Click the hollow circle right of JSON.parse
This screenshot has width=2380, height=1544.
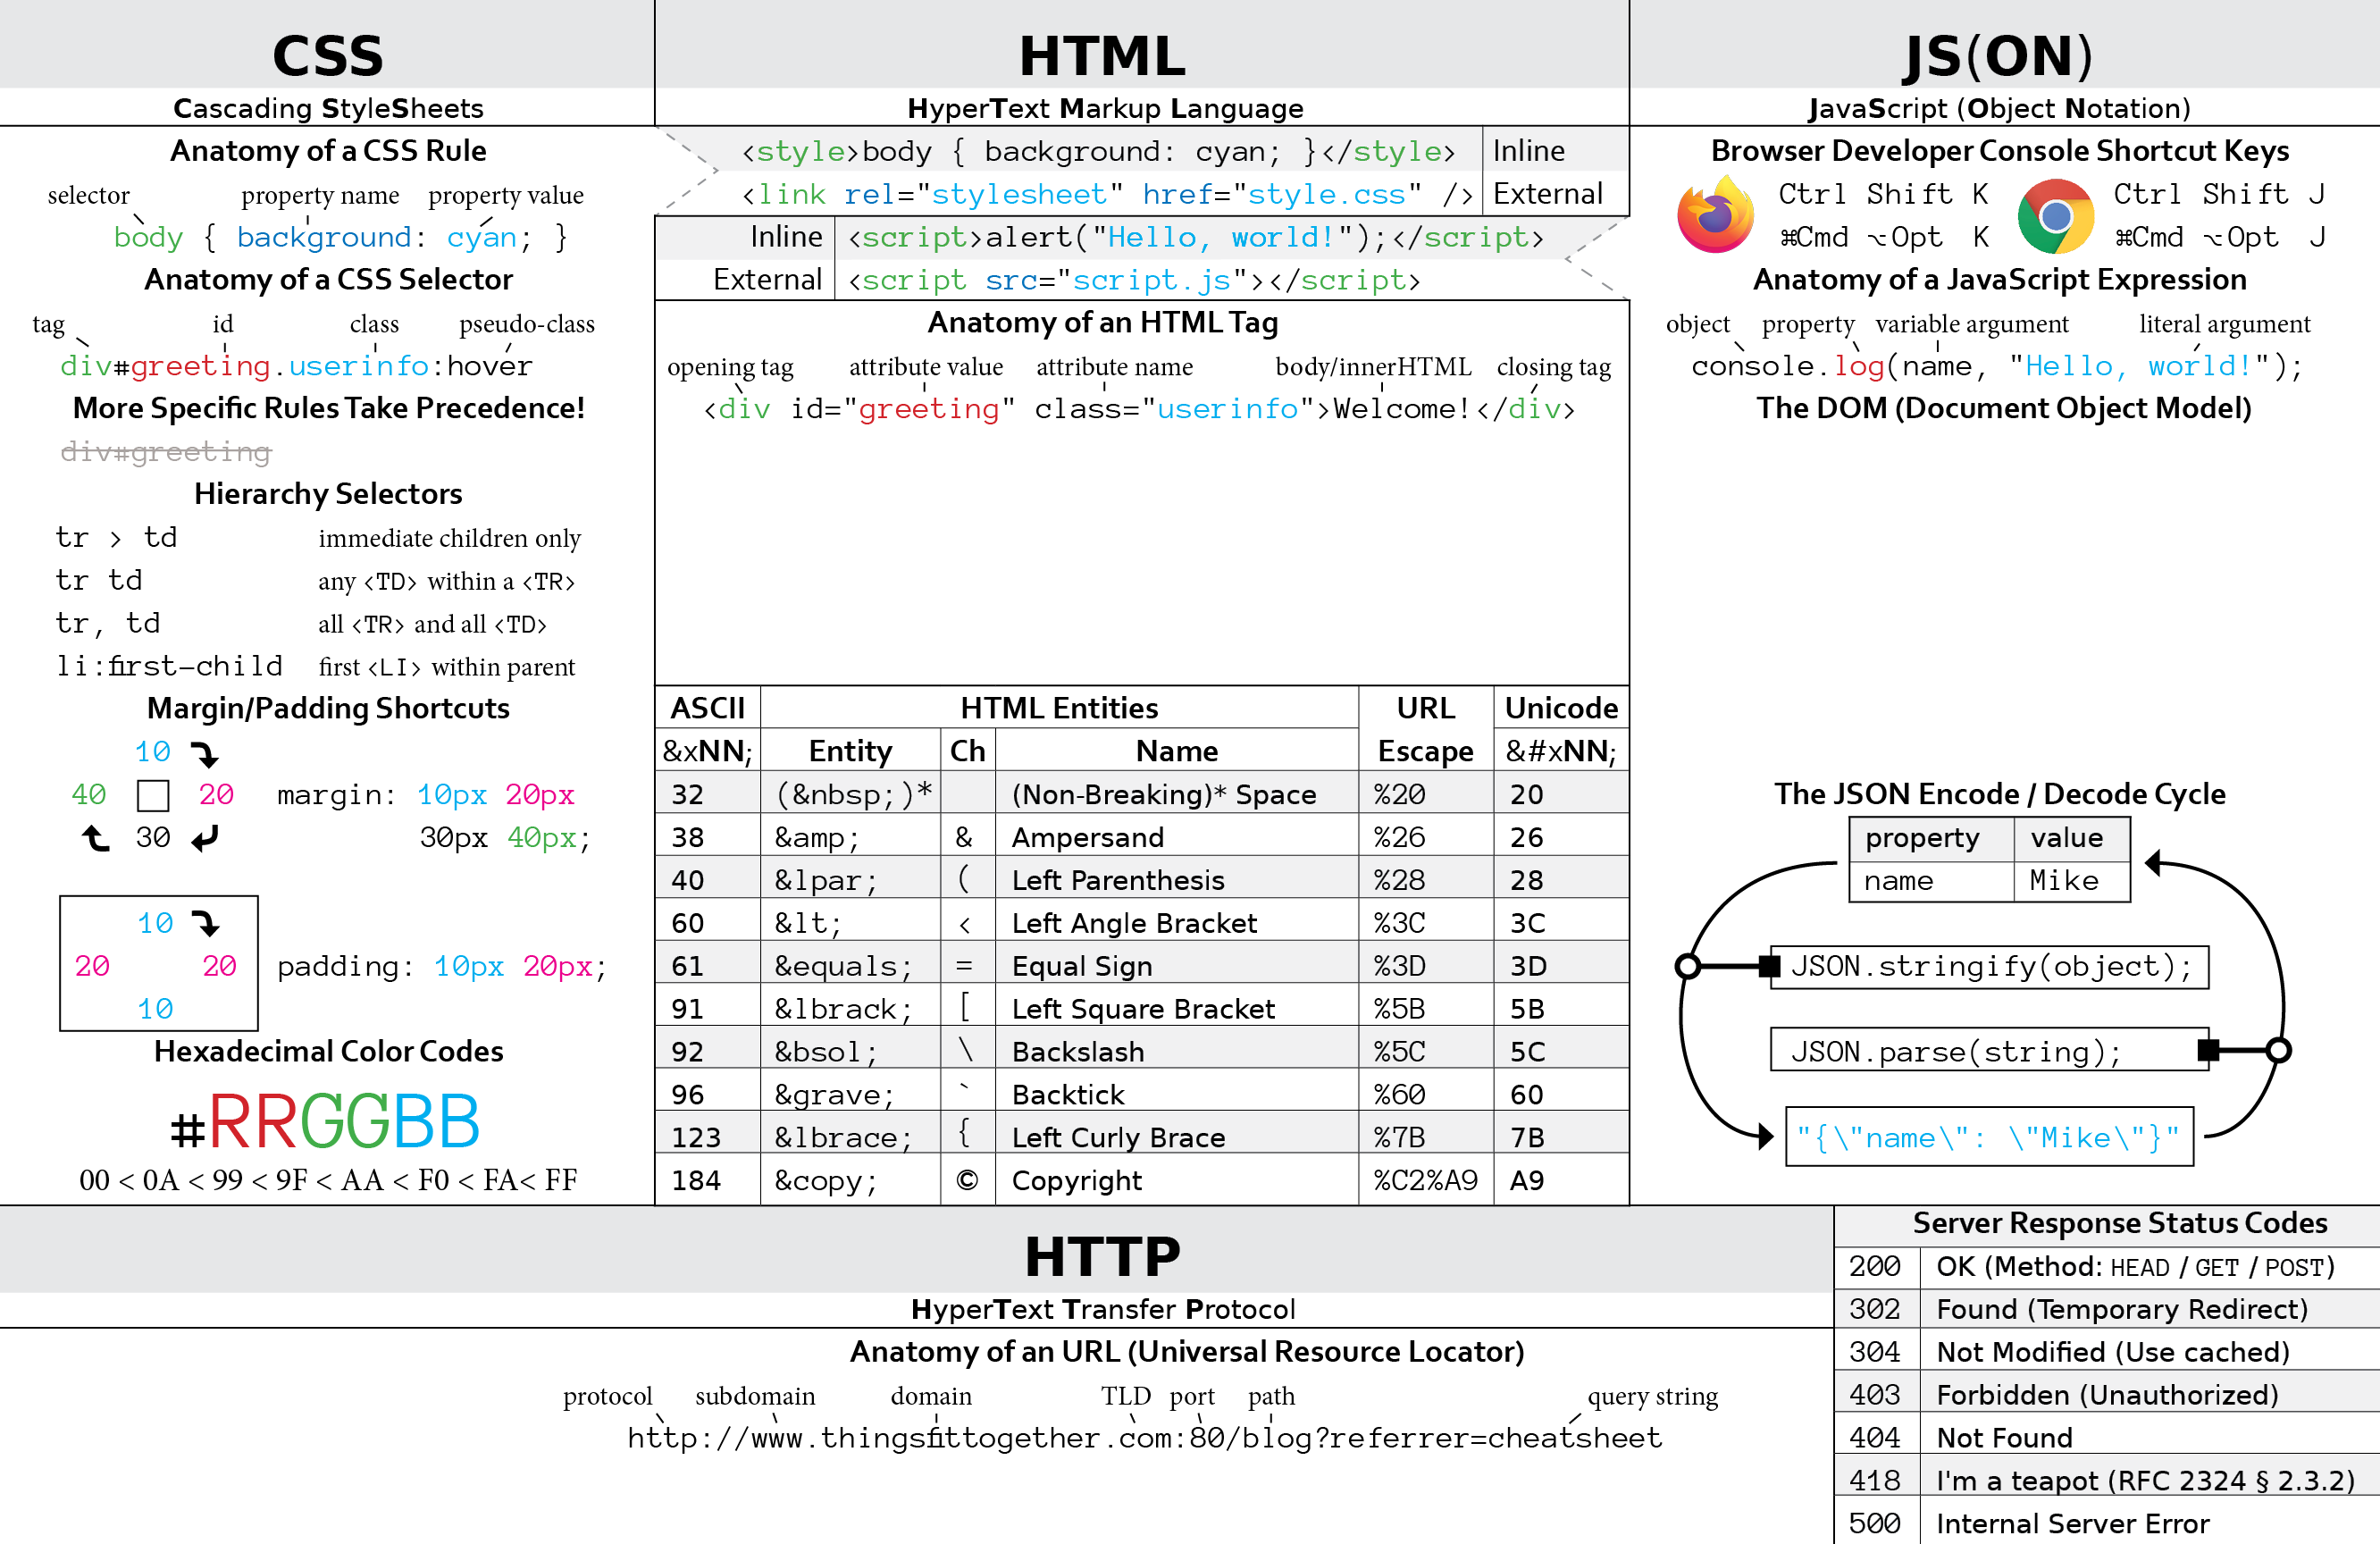pyautogui.click(x=2279, y=1050)
